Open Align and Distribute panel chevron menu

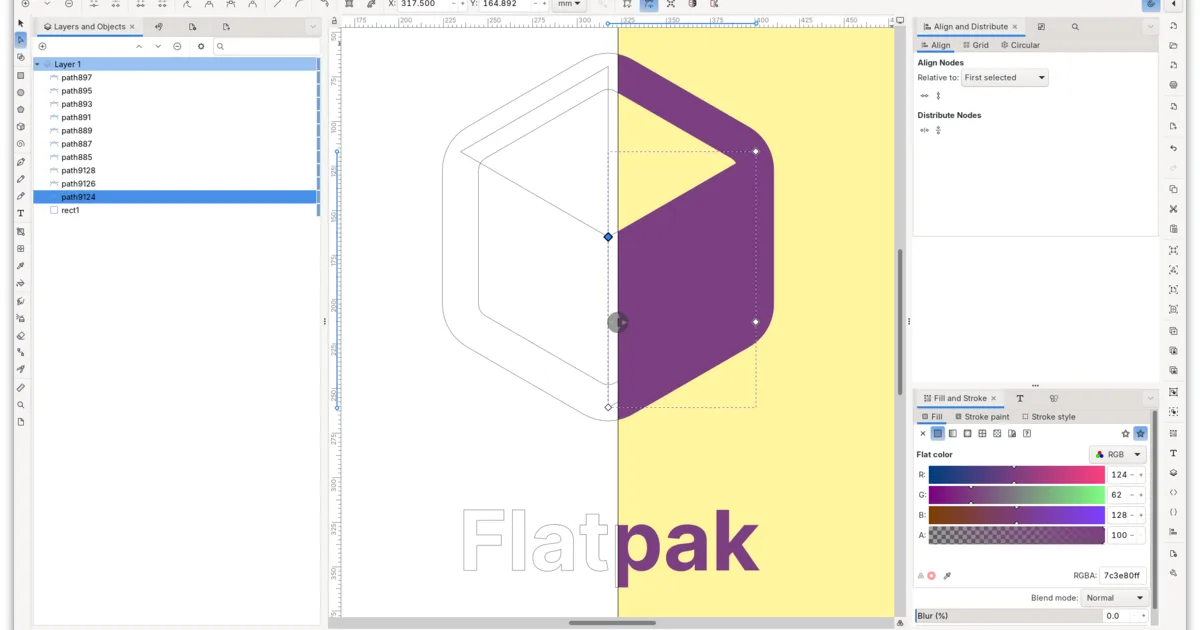1150,27
